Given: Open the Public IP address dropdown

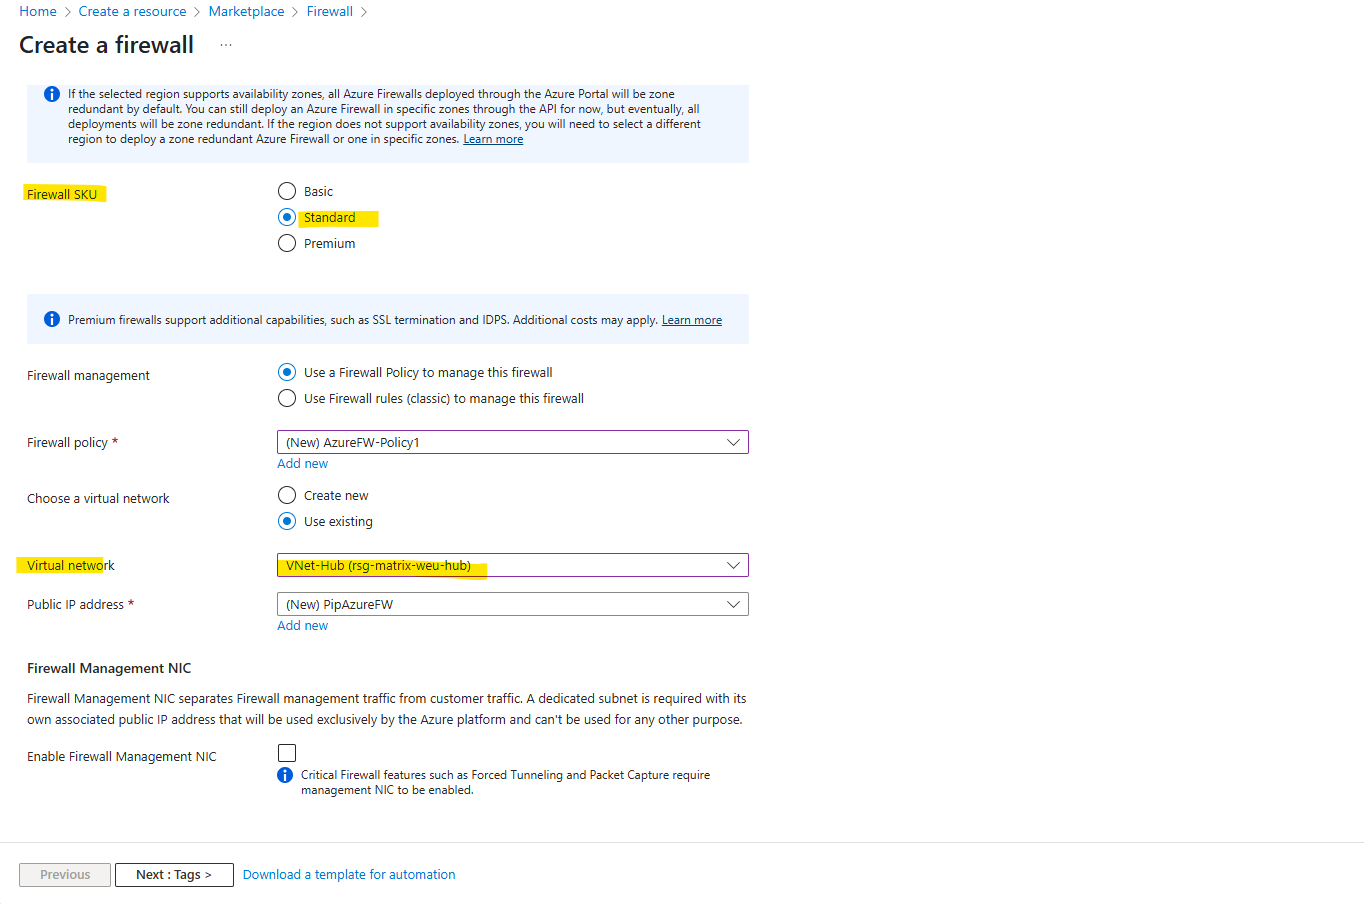Looking at the screenshot, I should click(512, 604).
